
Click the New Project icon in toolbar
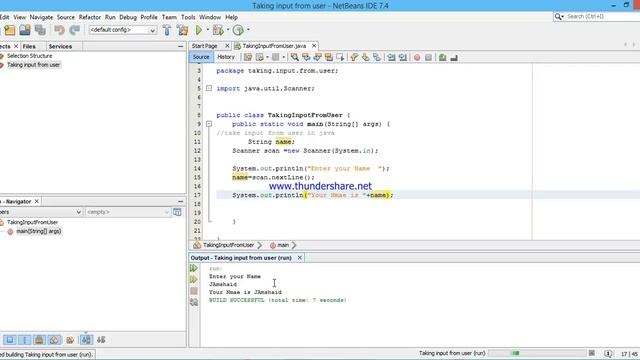pyautogui.click(x=9, y=30)
